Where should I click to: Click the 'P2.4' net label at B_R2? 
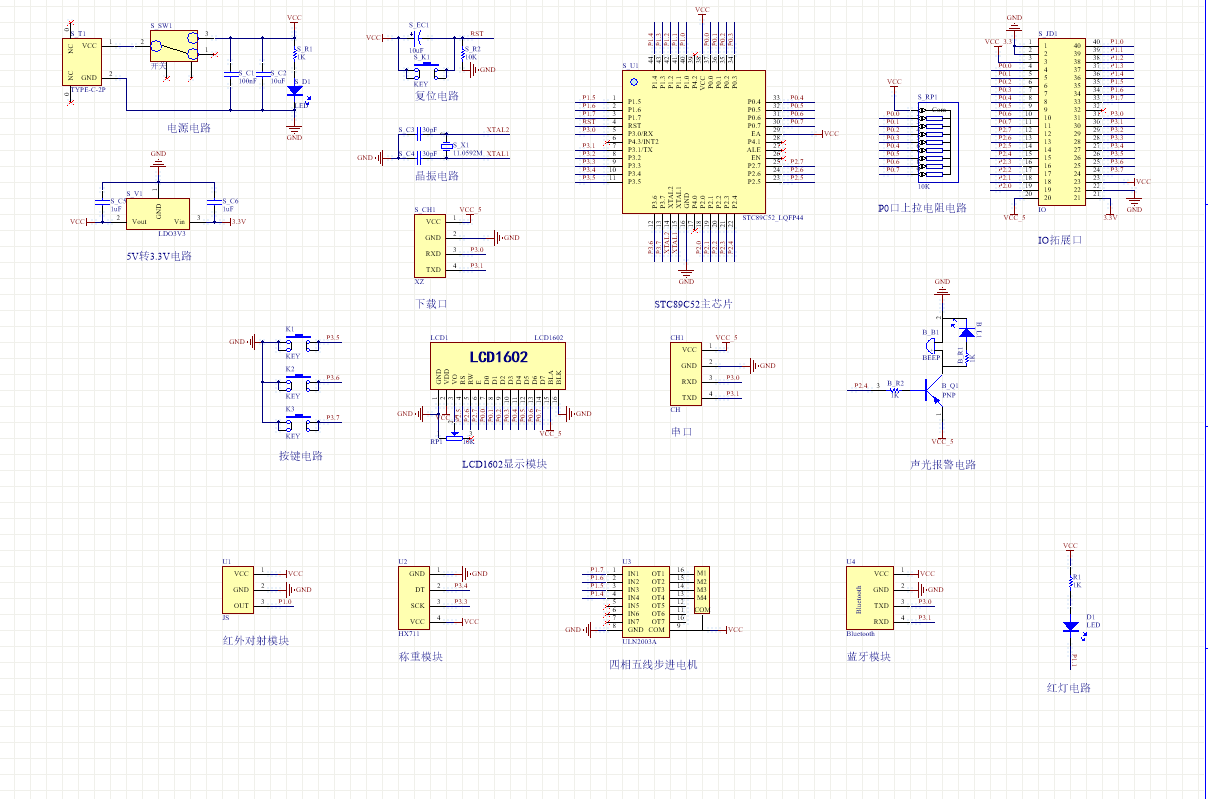pos(861,385)
